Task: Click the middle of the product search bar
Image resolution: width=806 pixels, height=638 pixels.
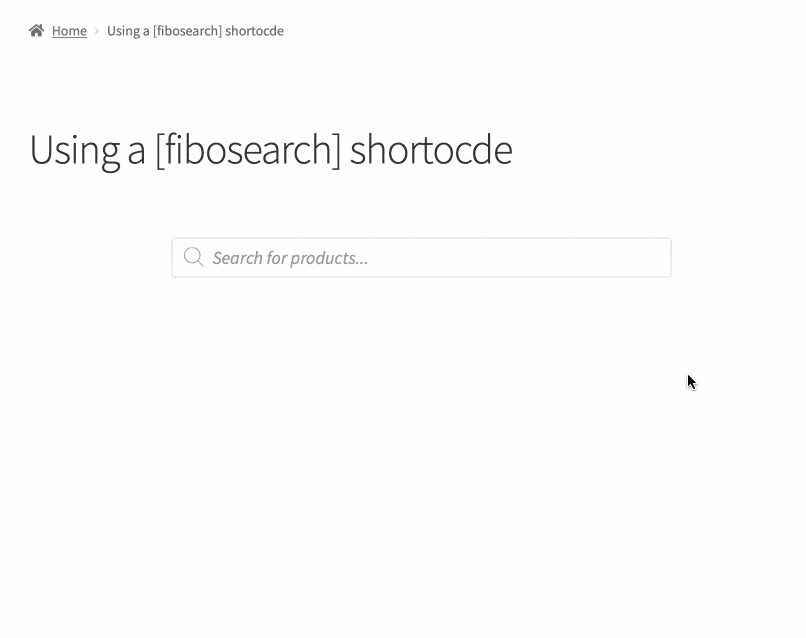Action: 421,258
